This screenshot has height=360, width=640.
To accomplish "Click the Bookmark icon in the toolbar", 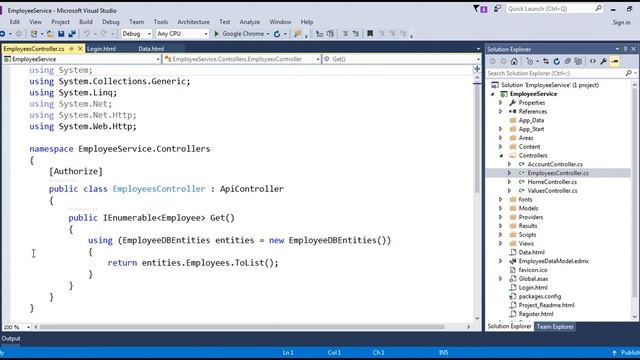I will (370, 34).
